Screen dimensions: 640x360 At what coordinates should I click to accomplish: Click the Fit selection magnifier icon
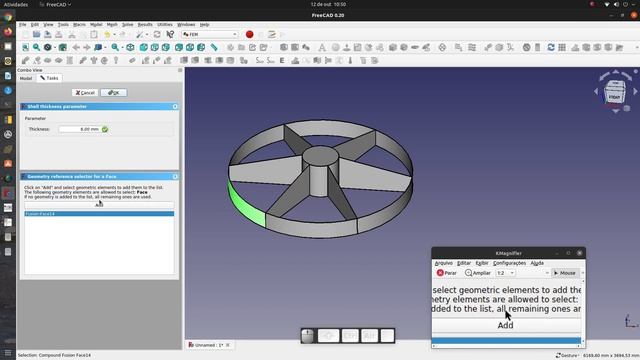pyautogui.click(x=36, y=48)
